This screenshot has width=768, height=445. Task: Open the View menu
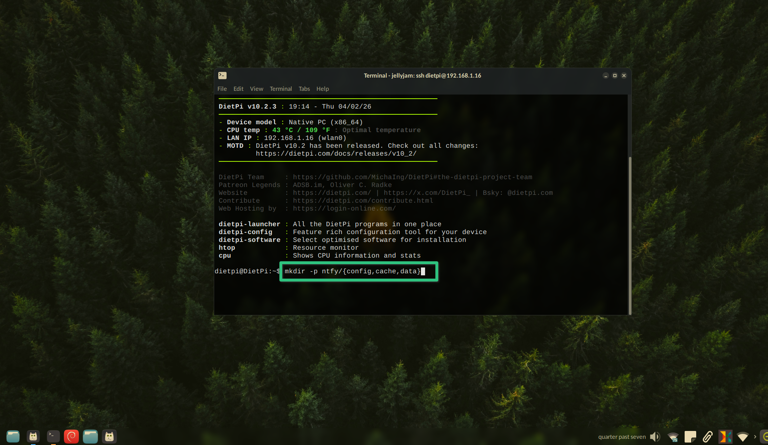(256, 89)
